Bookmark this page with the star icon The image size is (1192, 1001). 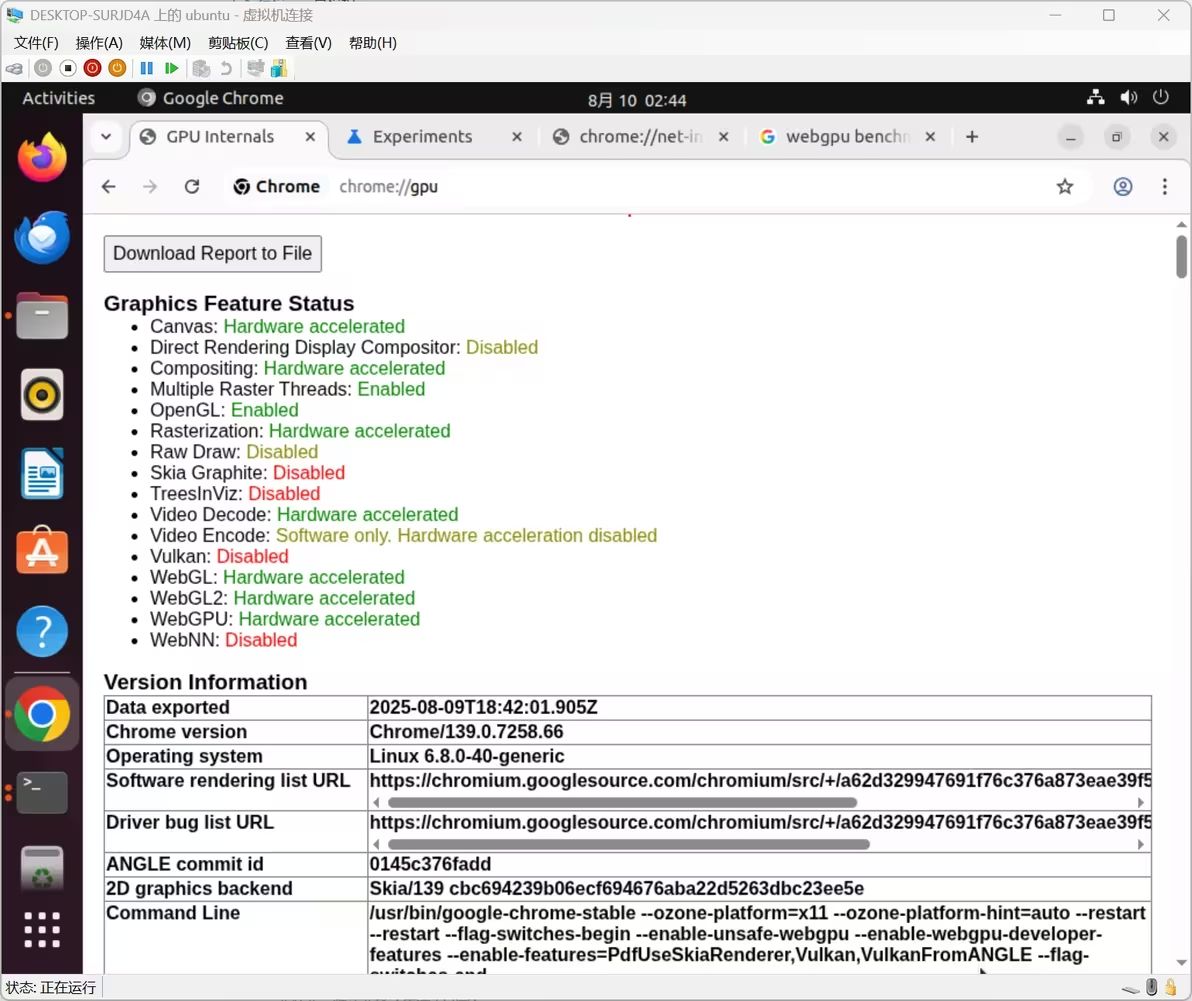[1064, 187]
